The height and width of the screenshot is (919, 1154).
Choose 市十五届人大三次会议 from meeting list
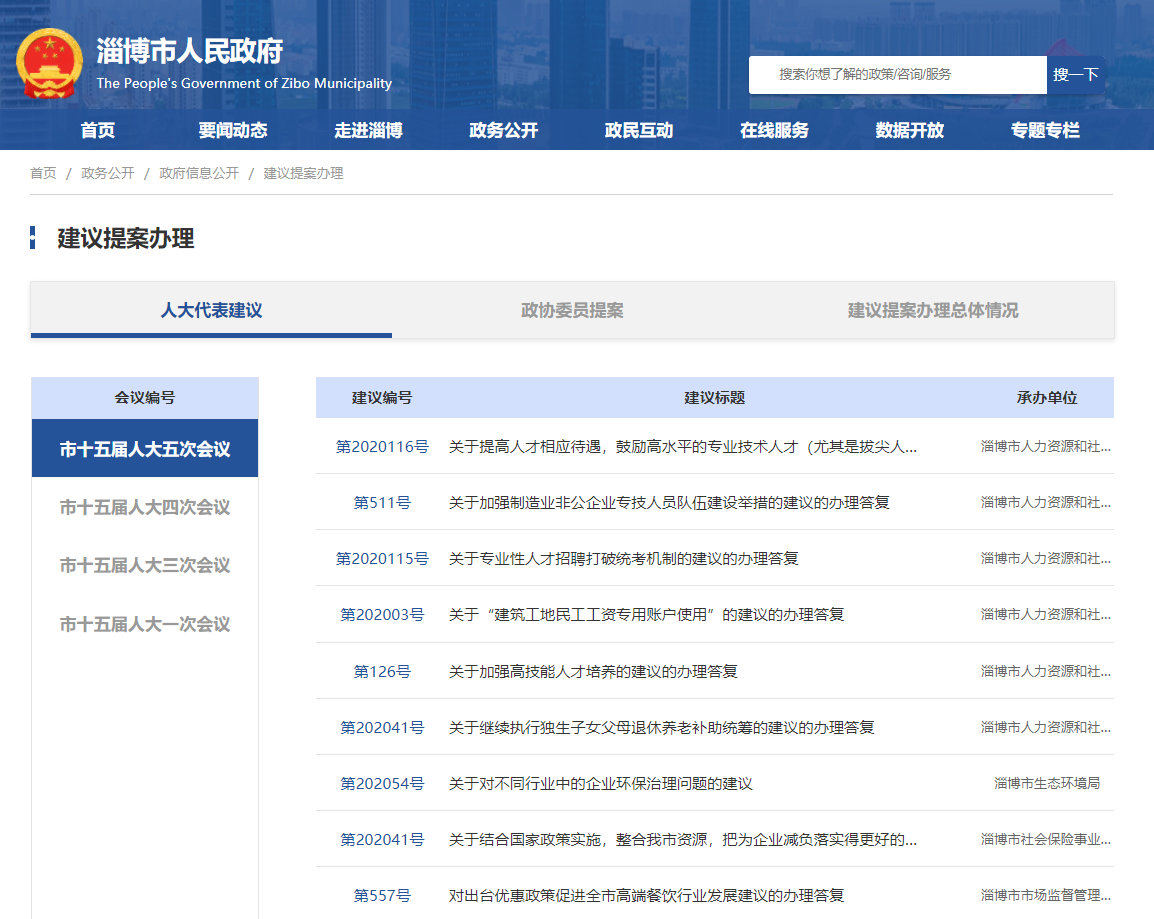(x=145, y=565)
